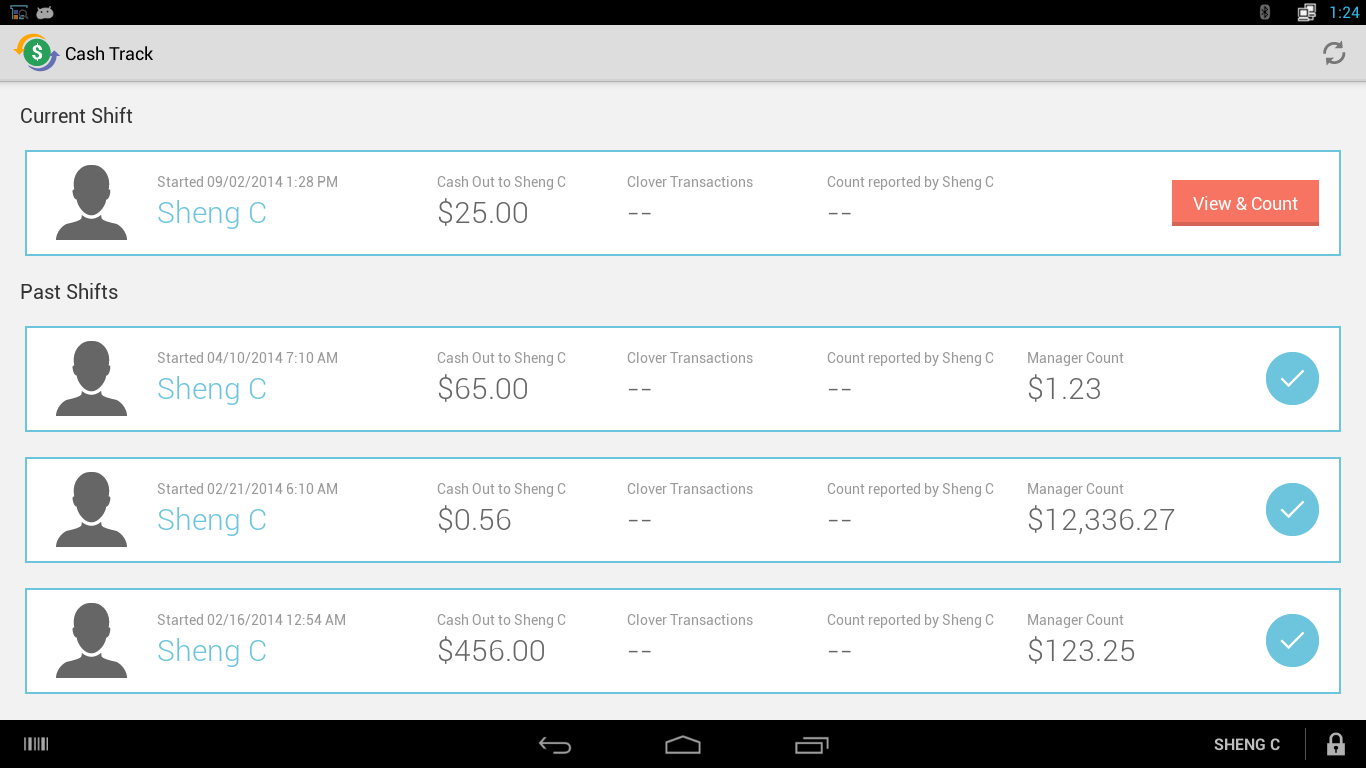Select the $12,336.27 manager count amount
1366x768 pixels.
click(1100, 520)
